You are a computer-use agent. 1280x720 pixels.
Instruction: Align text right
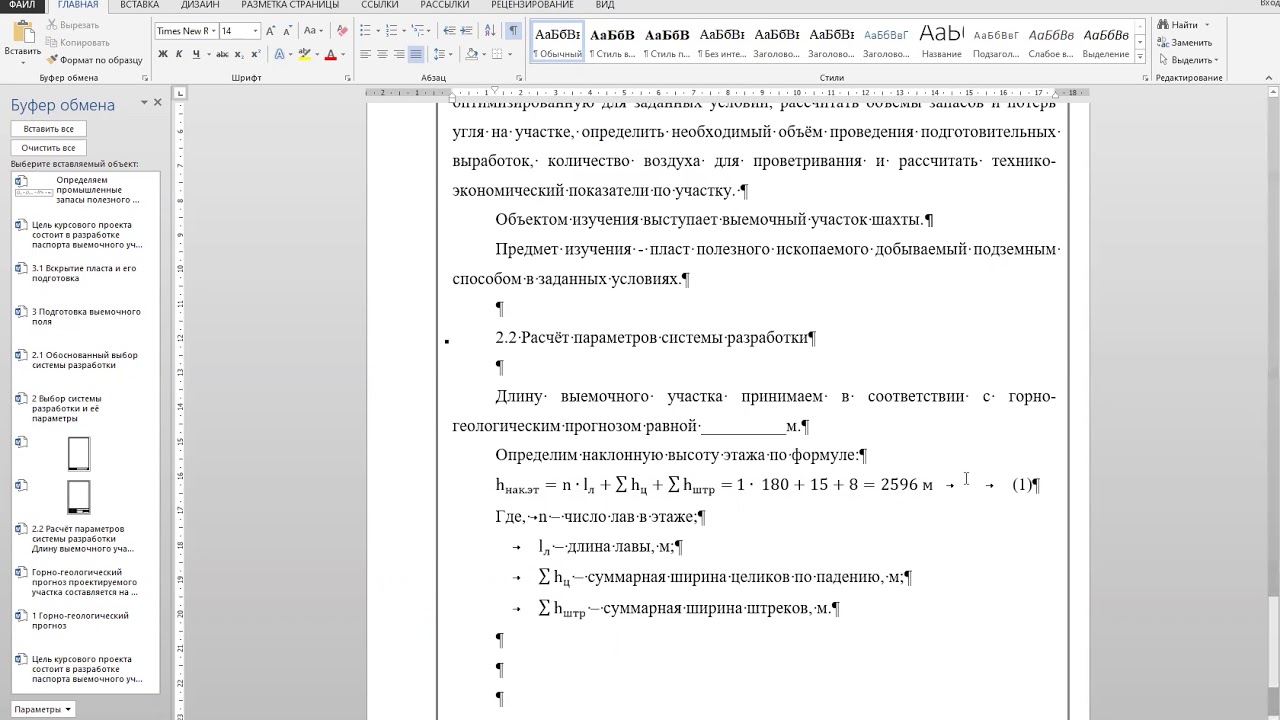point(399,54)
